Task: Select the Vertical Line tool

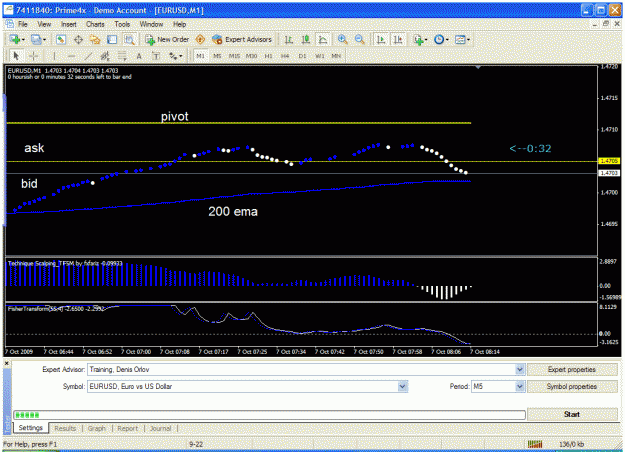Action: point(54,56)
